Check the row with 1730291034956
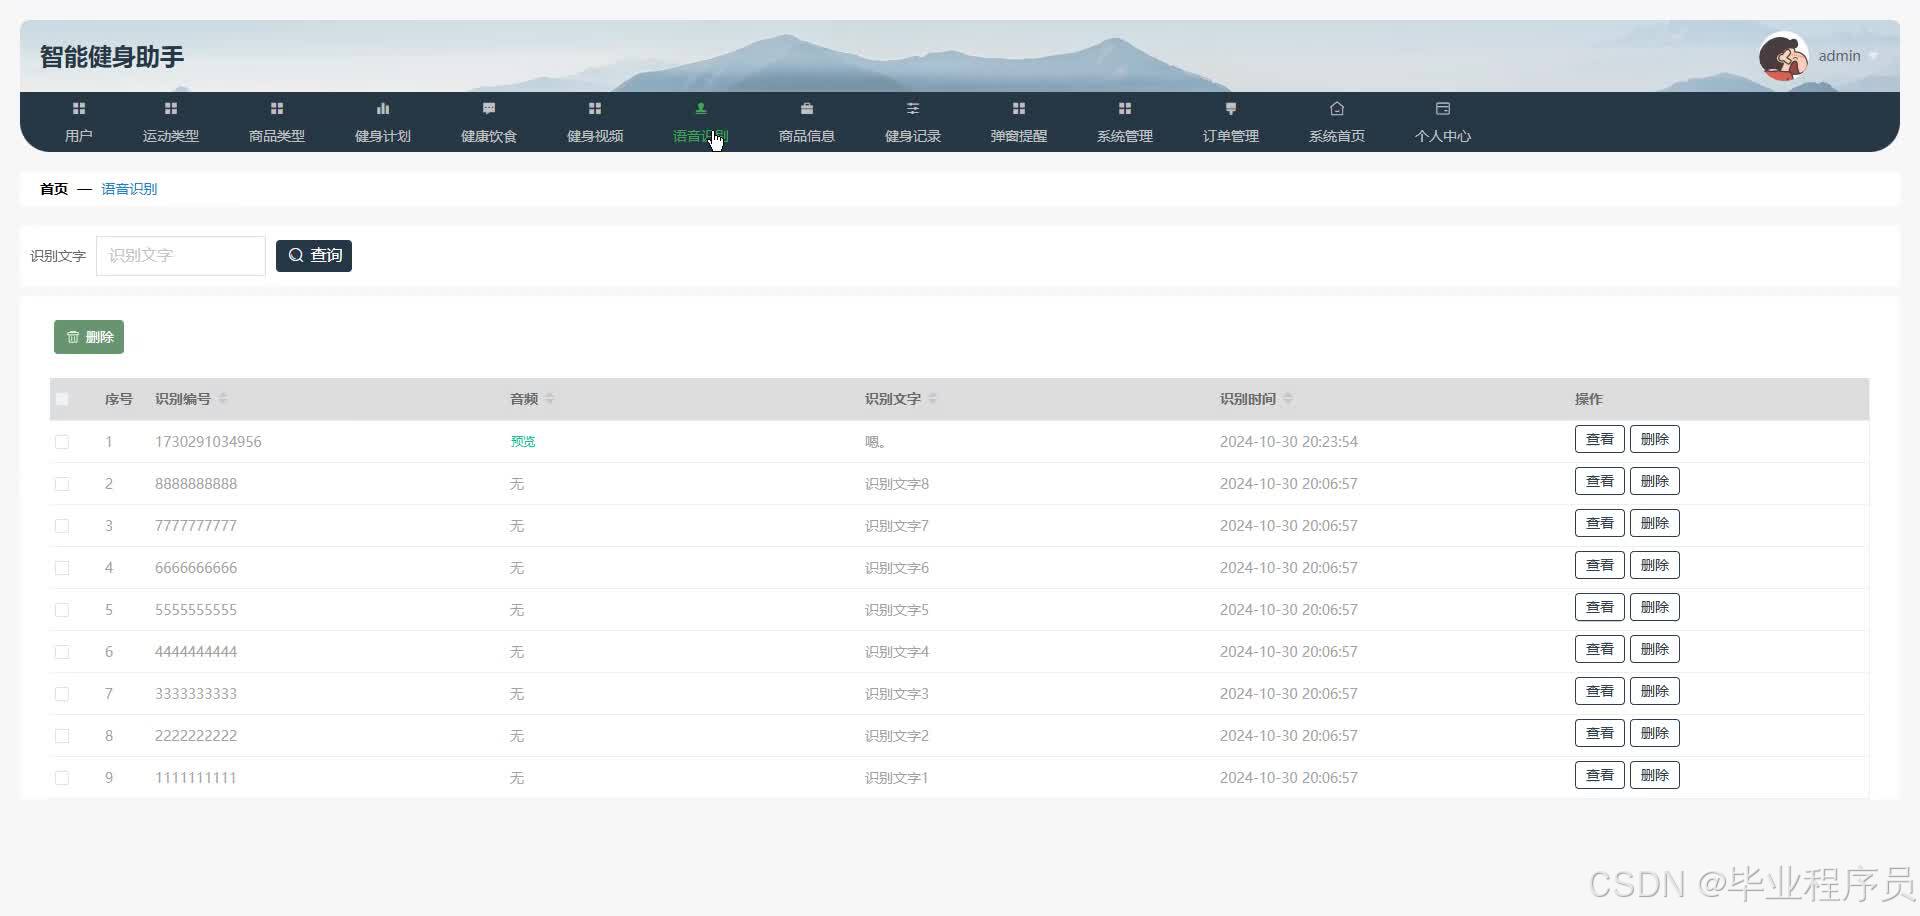The height and width of the screenshot is (916, 1920). (x=62, y=441)
